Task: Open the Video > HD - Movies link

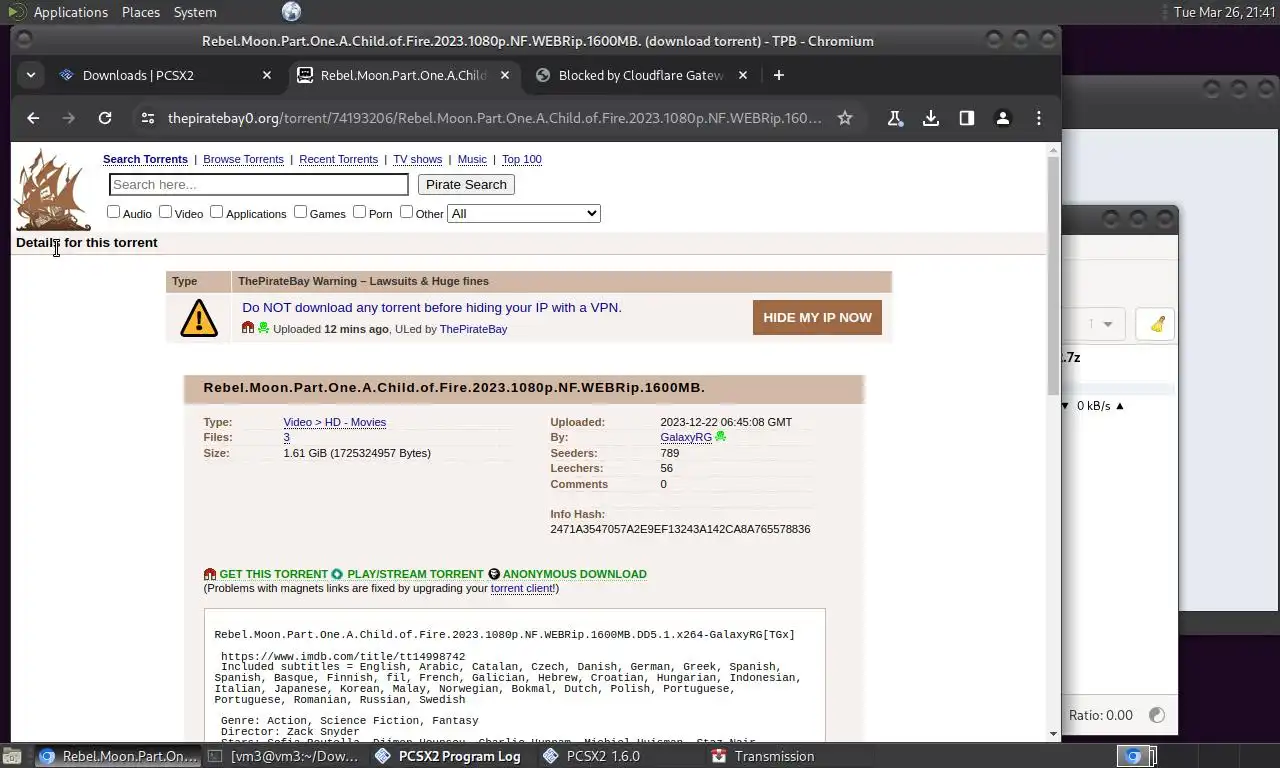Action: [x=334, y=422]
